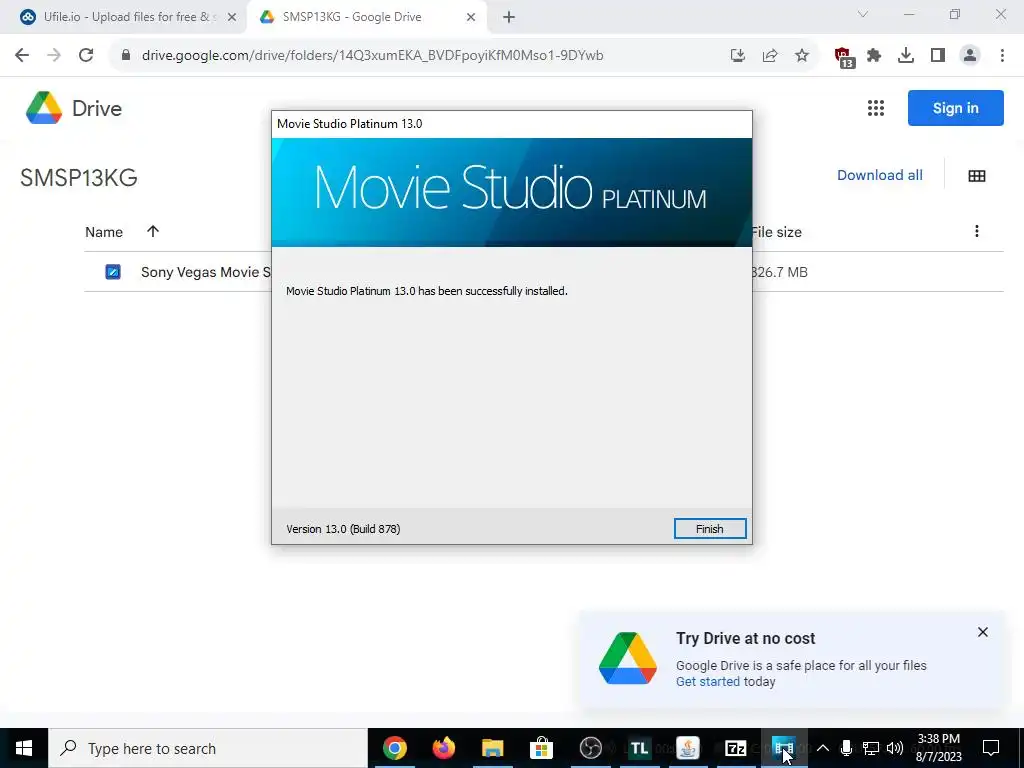Screen dimensions: 1024x768
Task: Open the Extensions puzzle icon
Action: 874,56
